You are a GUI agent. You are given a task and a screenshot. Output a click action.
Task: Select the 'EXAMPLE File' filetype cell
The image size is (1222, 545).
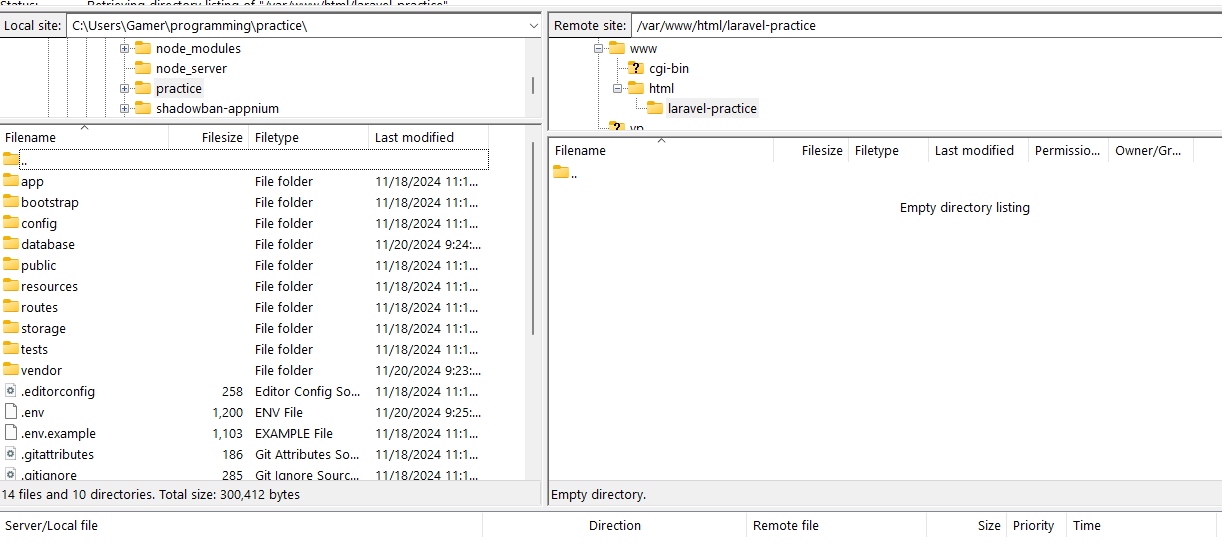coord(294,433)
